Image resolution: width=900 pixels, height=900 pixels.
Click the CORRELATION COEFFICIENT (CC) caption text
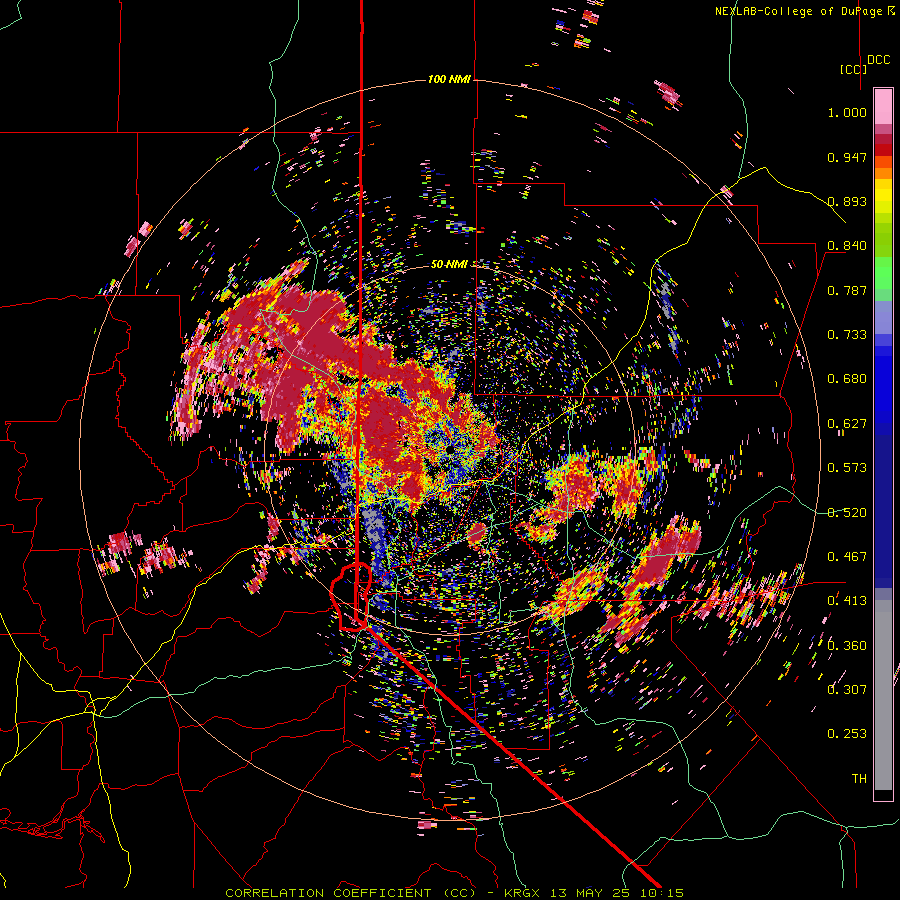[x=350, y=893]
